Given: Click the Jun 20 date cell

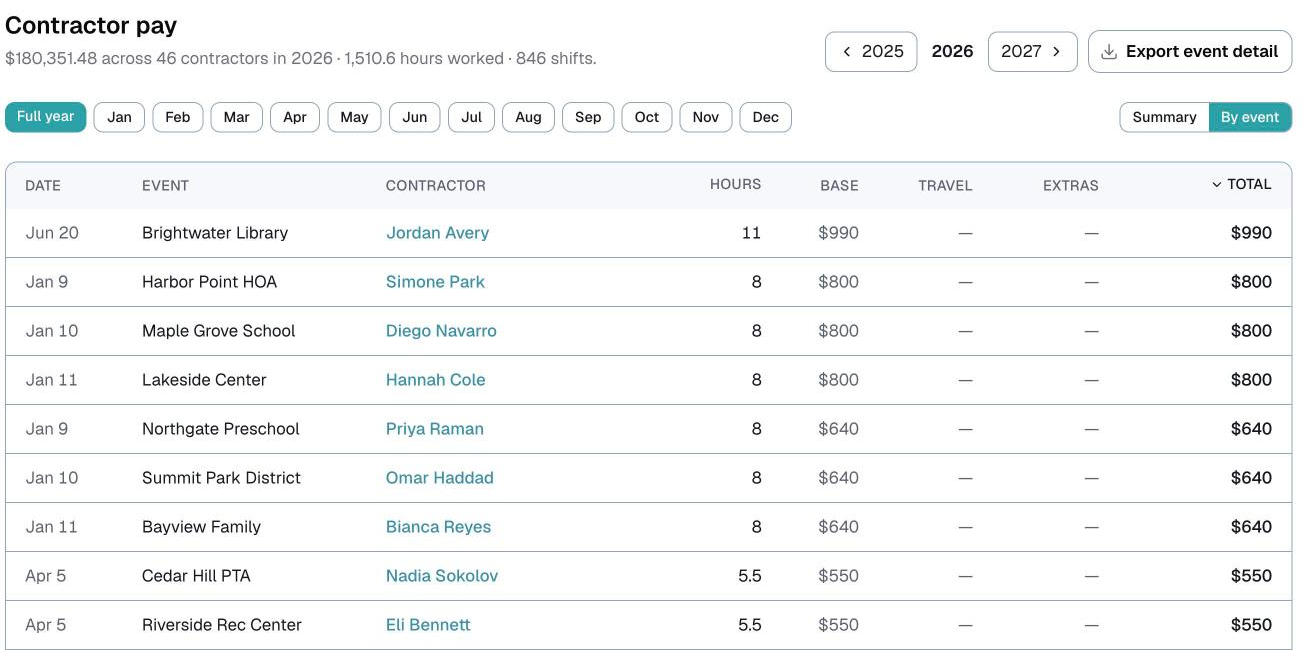Looking at the screenshot, I should 52,233.
